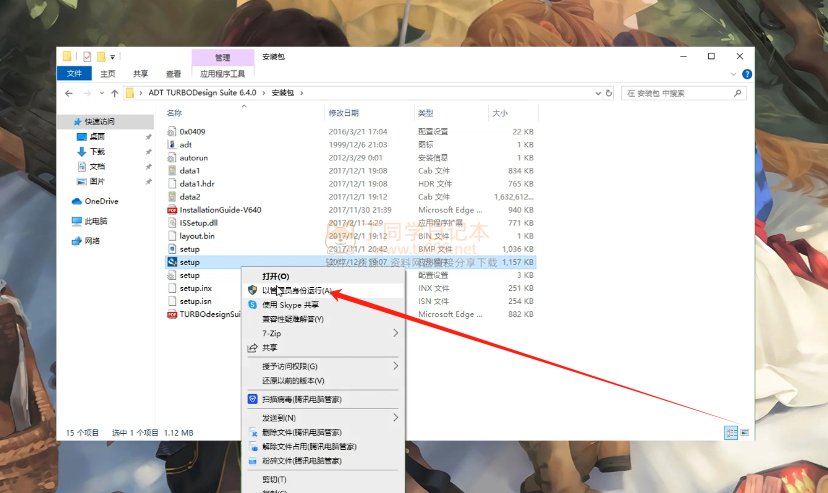
Task: Go up one folder level with Up arrow
Action: [x=115, y=93]
